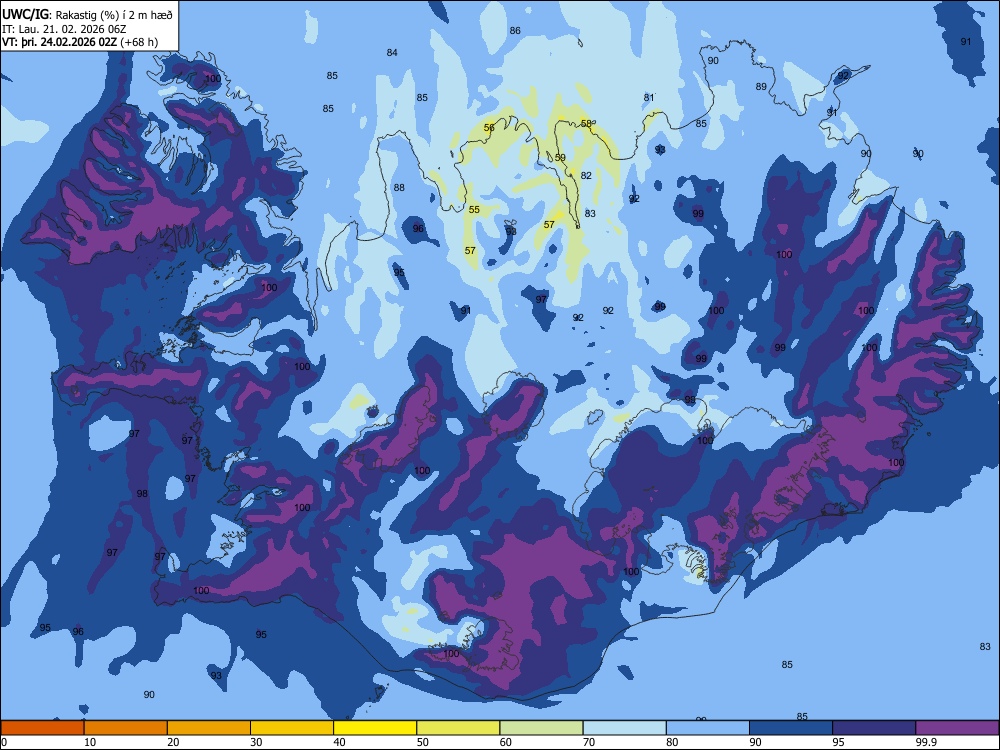Click the amber 20–30 legend swatch

(209, 728)
